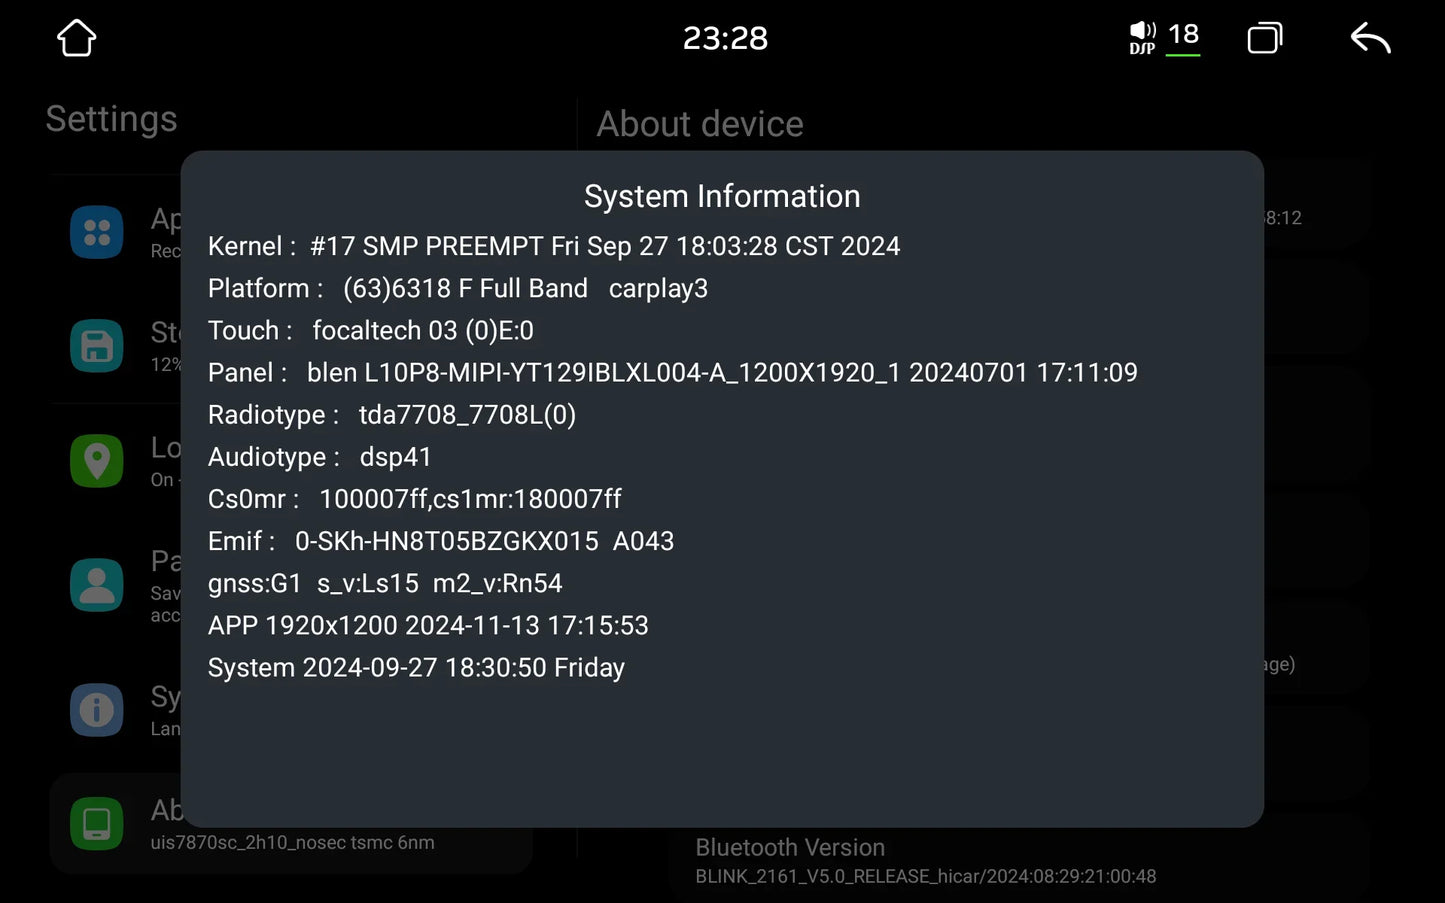The height and width of the screenshot is (903, 1445).
Task: Tap the 23:28 clock display
Action: coord(725,38)
